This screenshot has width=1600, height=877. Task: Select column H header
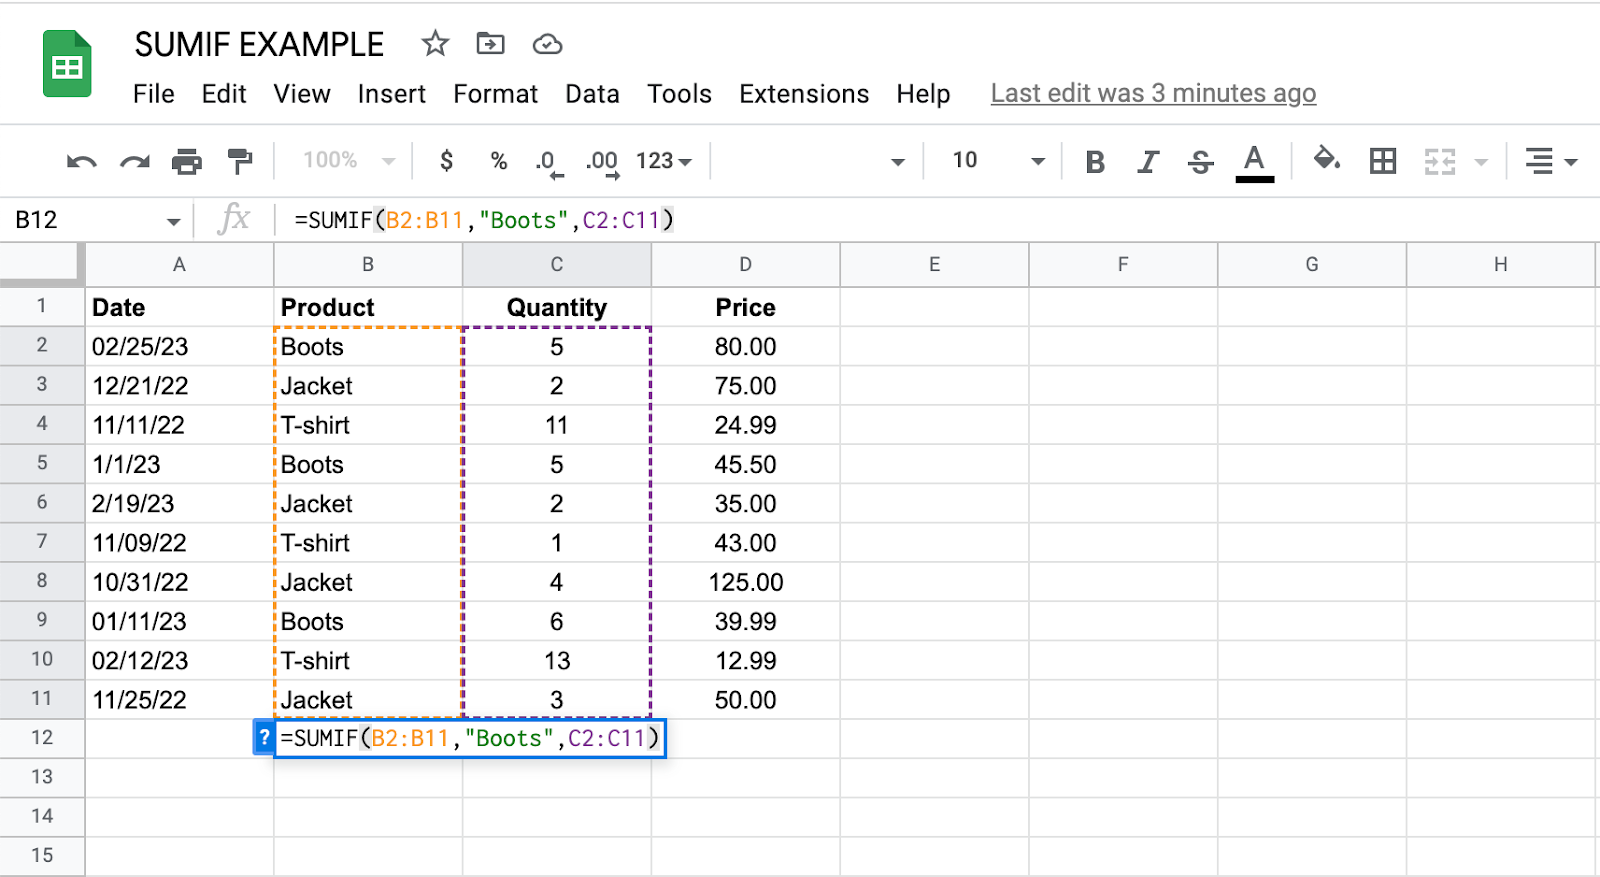(1500, 264)
